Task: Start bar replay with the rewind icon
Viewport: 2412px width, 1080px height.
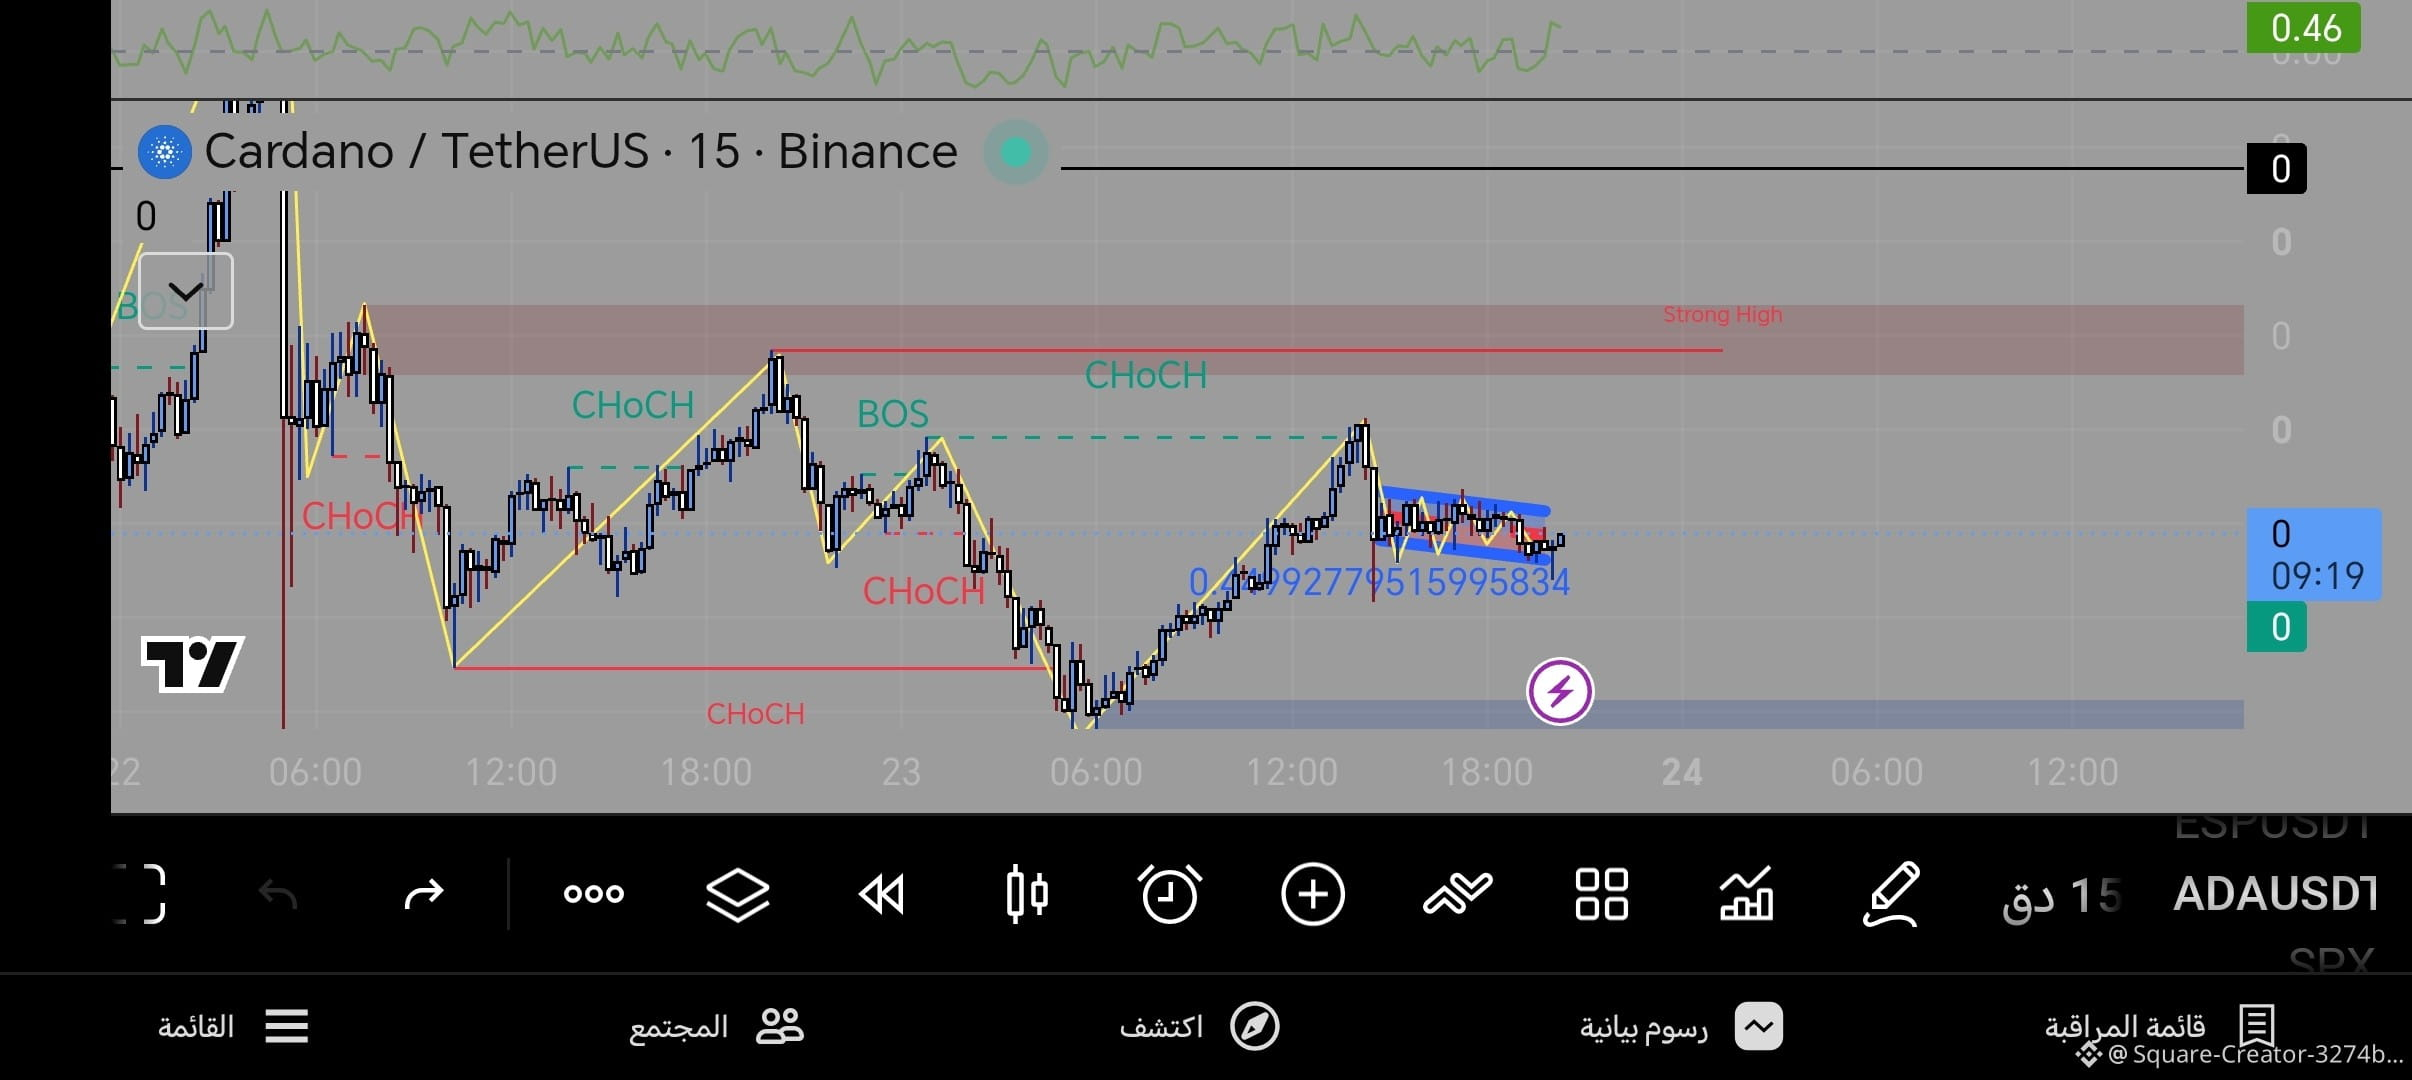Action: [x=882, y=894]
